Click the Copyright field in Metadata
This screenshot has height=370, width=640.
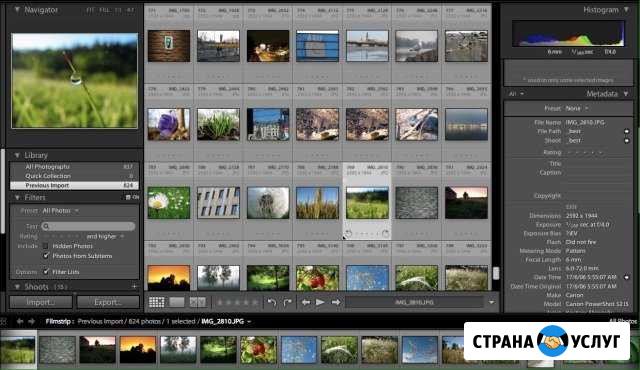click(598, 196)
